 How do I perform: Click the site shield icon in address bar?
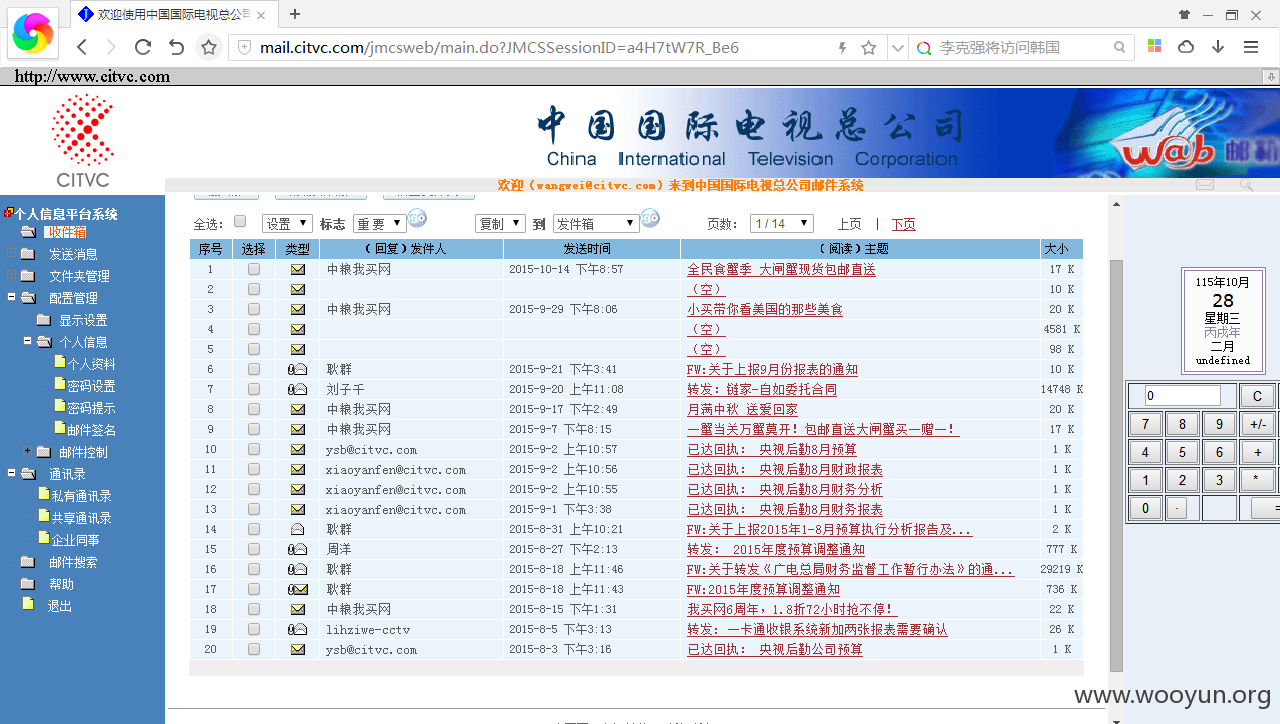point(243,47)
